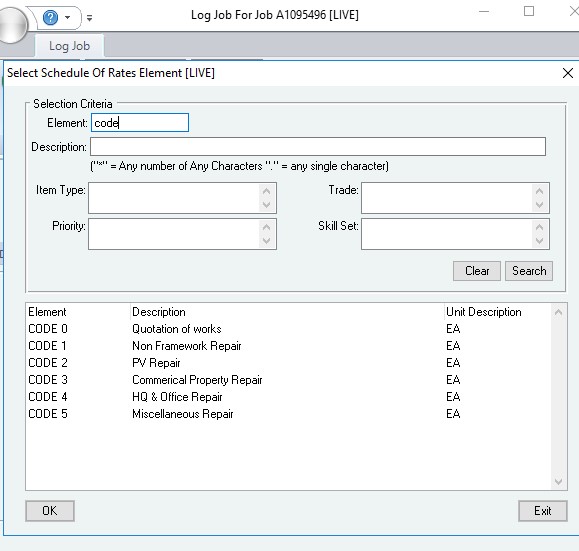579x551 pixels.
Task: Click down arrow in Item Type list
Action: tap(267, 205)
